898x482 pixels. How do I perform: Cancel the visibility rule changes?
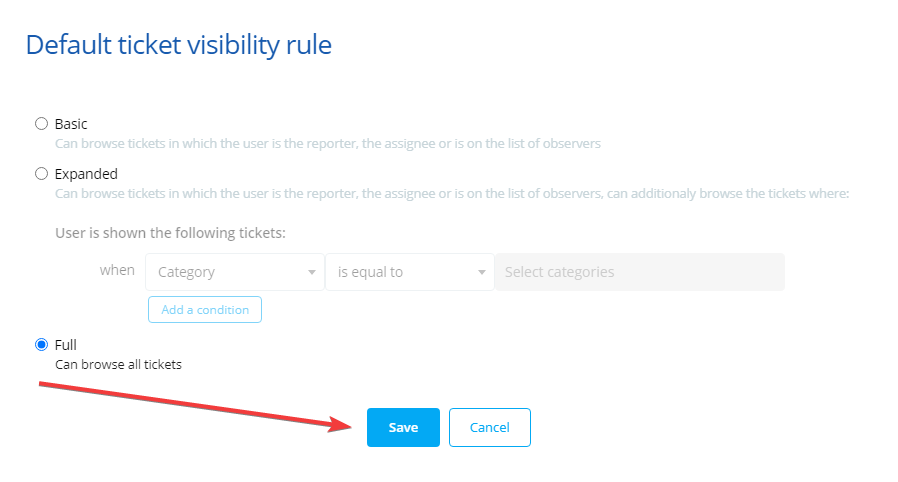[490, 427]
